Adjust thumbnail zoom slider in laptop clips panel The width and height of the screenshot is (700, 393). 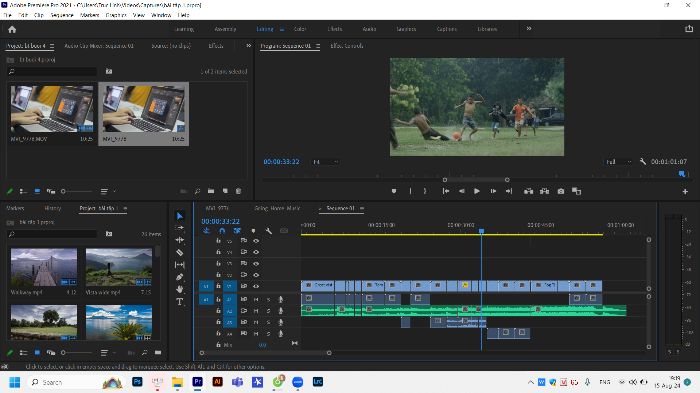[77, 191]
